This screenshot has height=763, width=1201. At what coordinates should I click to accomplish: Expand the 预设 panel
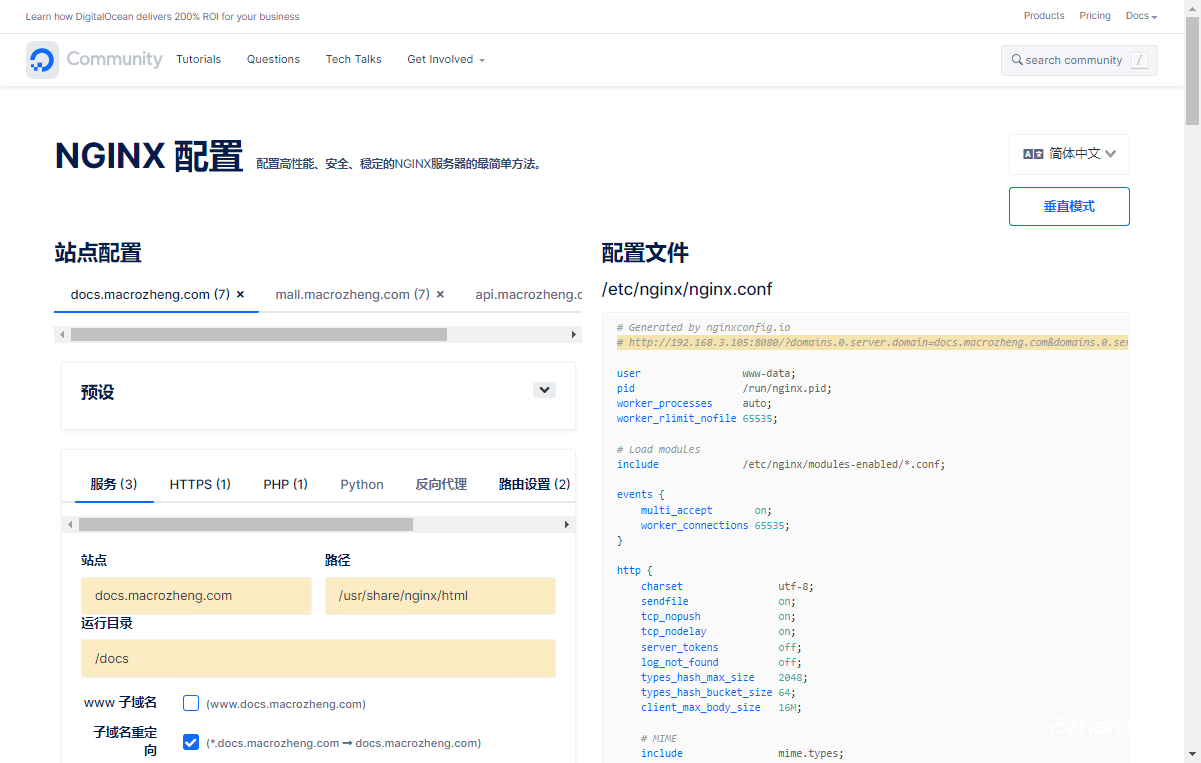[543, 389]
